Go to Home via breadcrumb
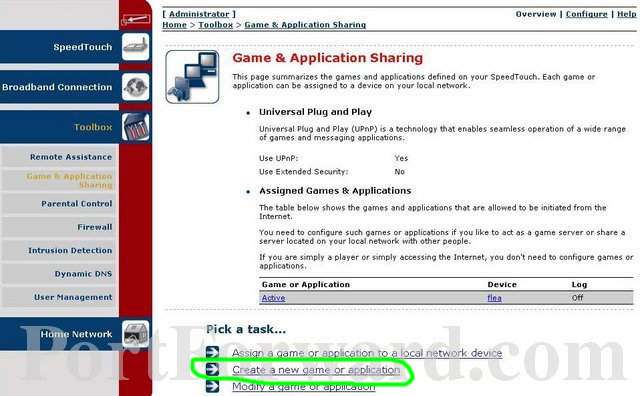This screenshot has width=640, height=396. pos(174,25)
